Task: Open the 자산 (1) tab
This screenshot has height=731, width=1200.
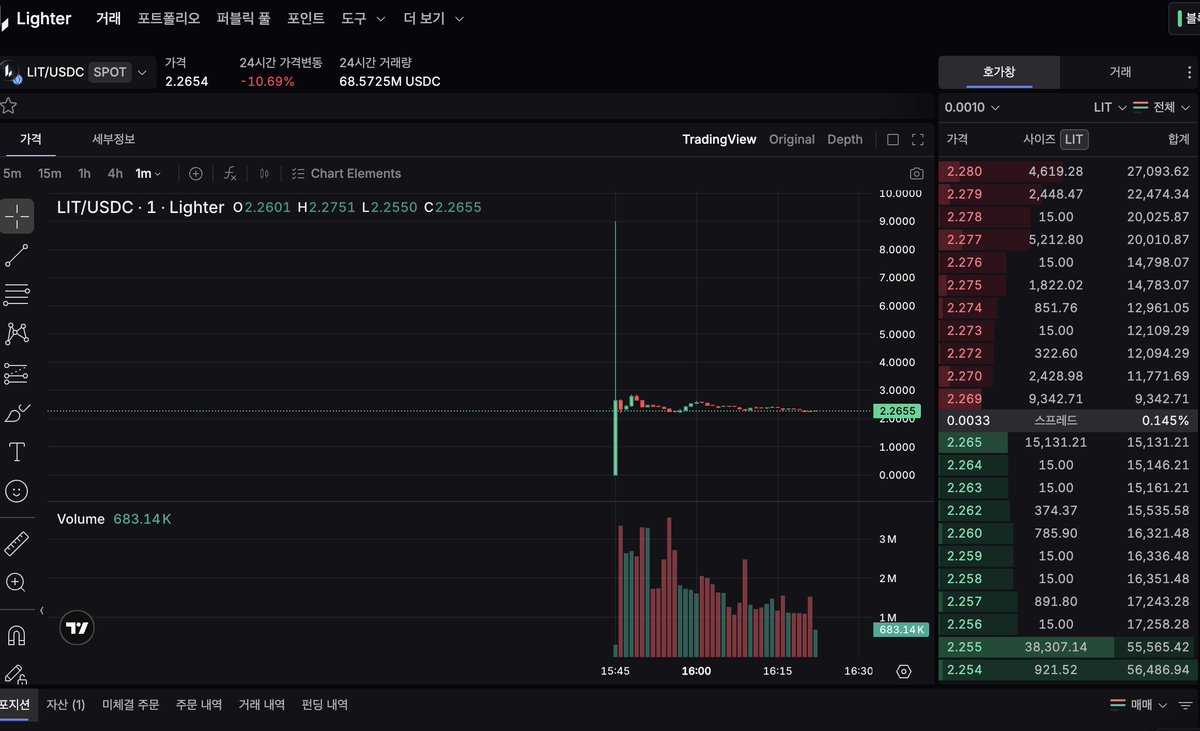Action: (66, 705)
